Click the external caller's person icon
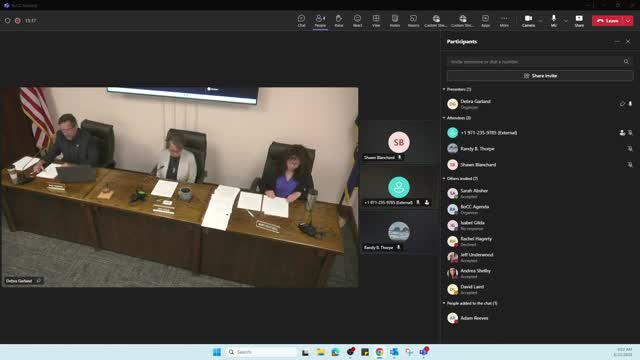The image size is (640, 360). [x=622, y=133]
